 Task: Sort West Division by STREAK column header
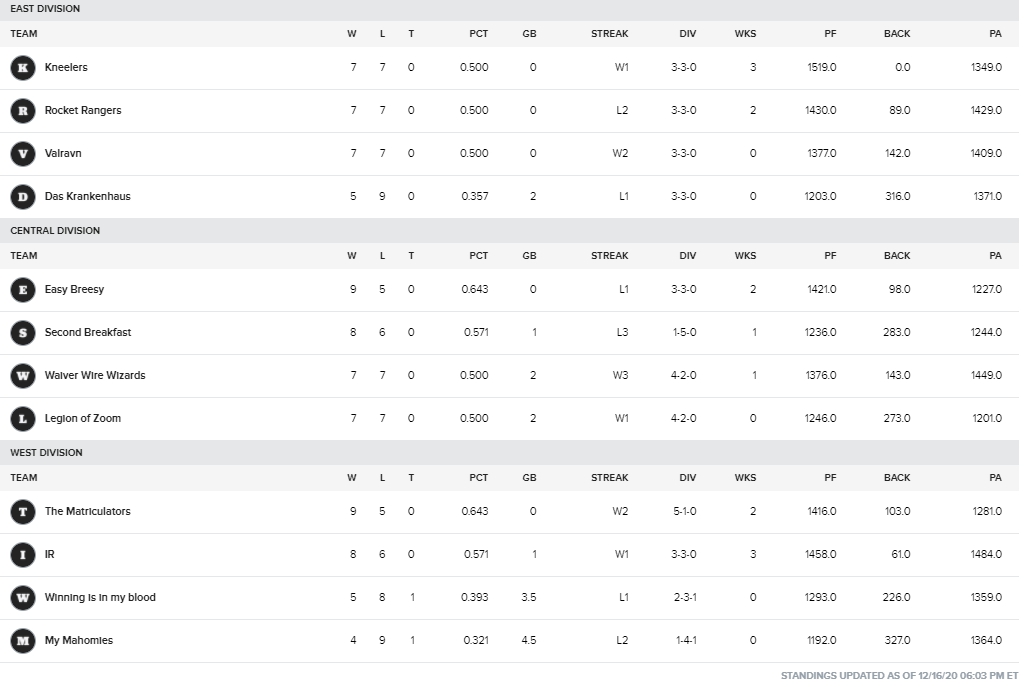point(610,477)
